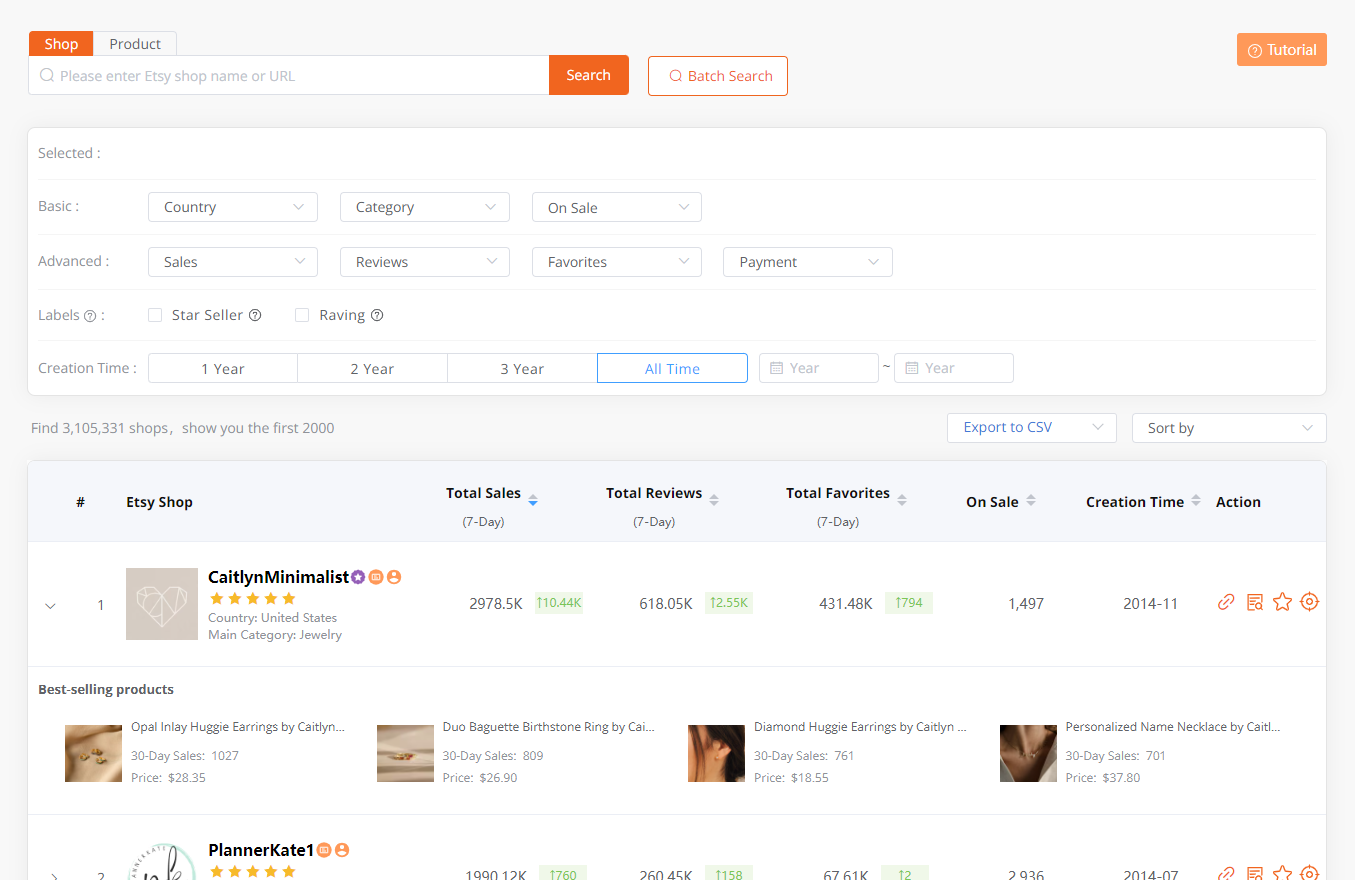Click the Star Seller help question icon

[256, 314]
